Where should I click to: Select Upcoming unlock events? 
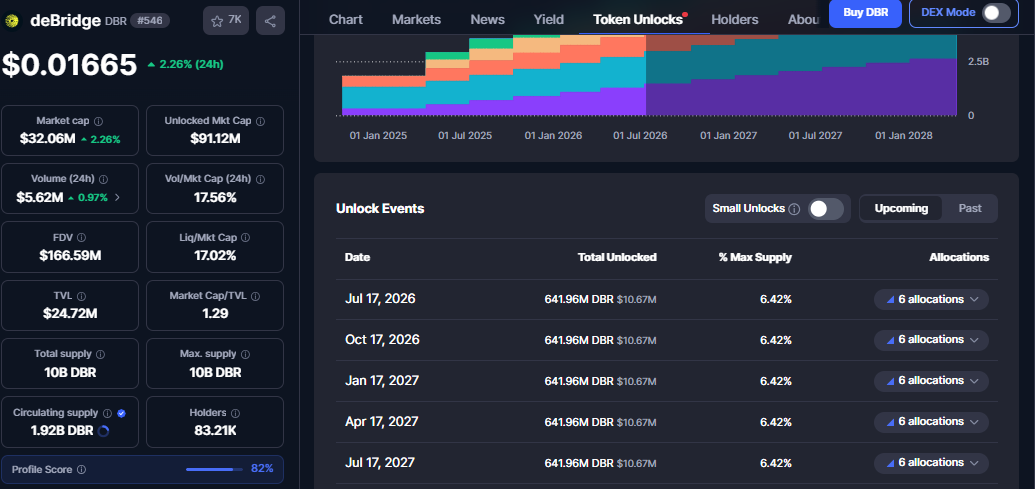click(x=901, y=209)
